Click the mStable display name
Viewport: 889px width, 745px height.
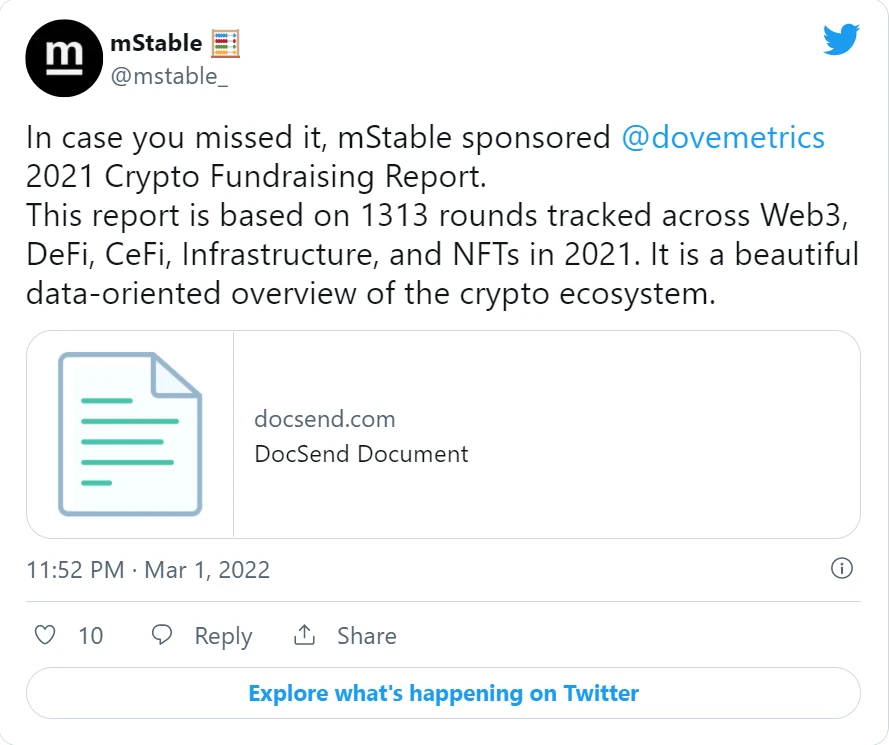pos(156,43)
